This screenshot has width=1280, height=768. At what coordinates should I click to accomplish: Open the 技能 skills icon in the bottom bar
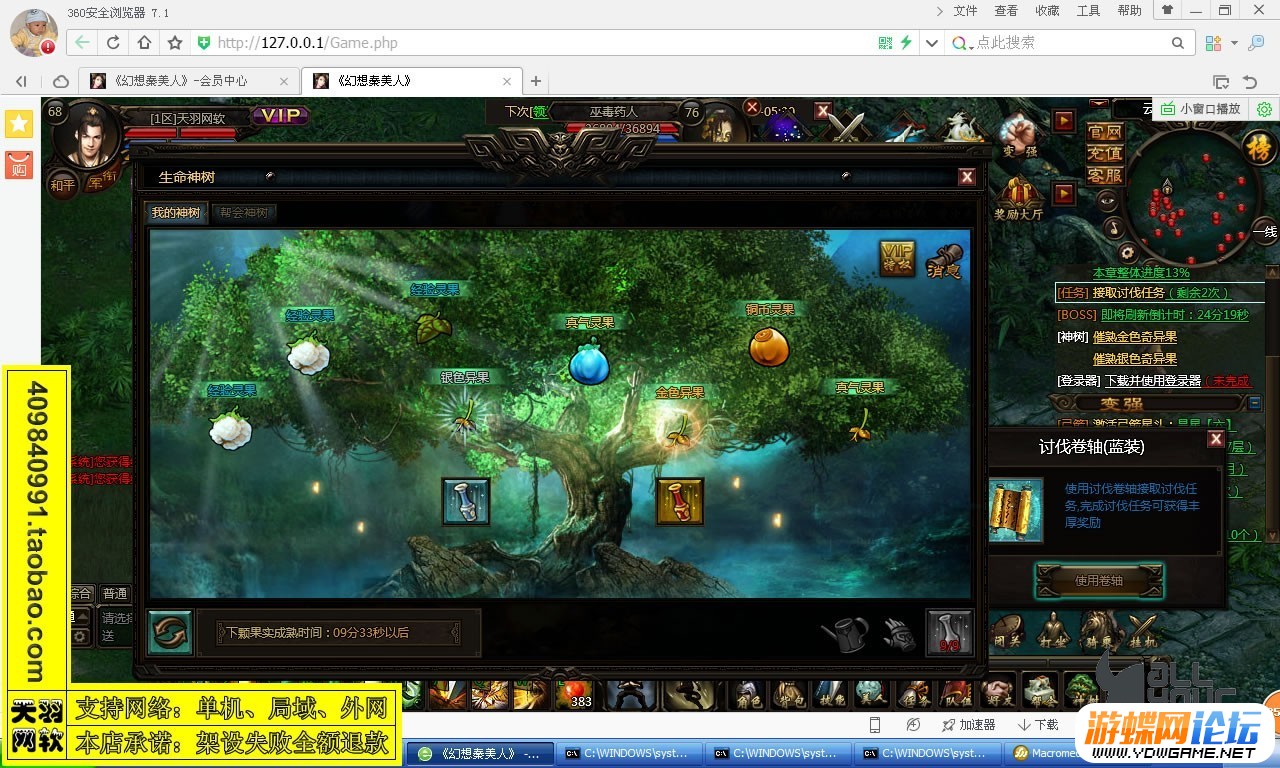(x=830, y=693)
